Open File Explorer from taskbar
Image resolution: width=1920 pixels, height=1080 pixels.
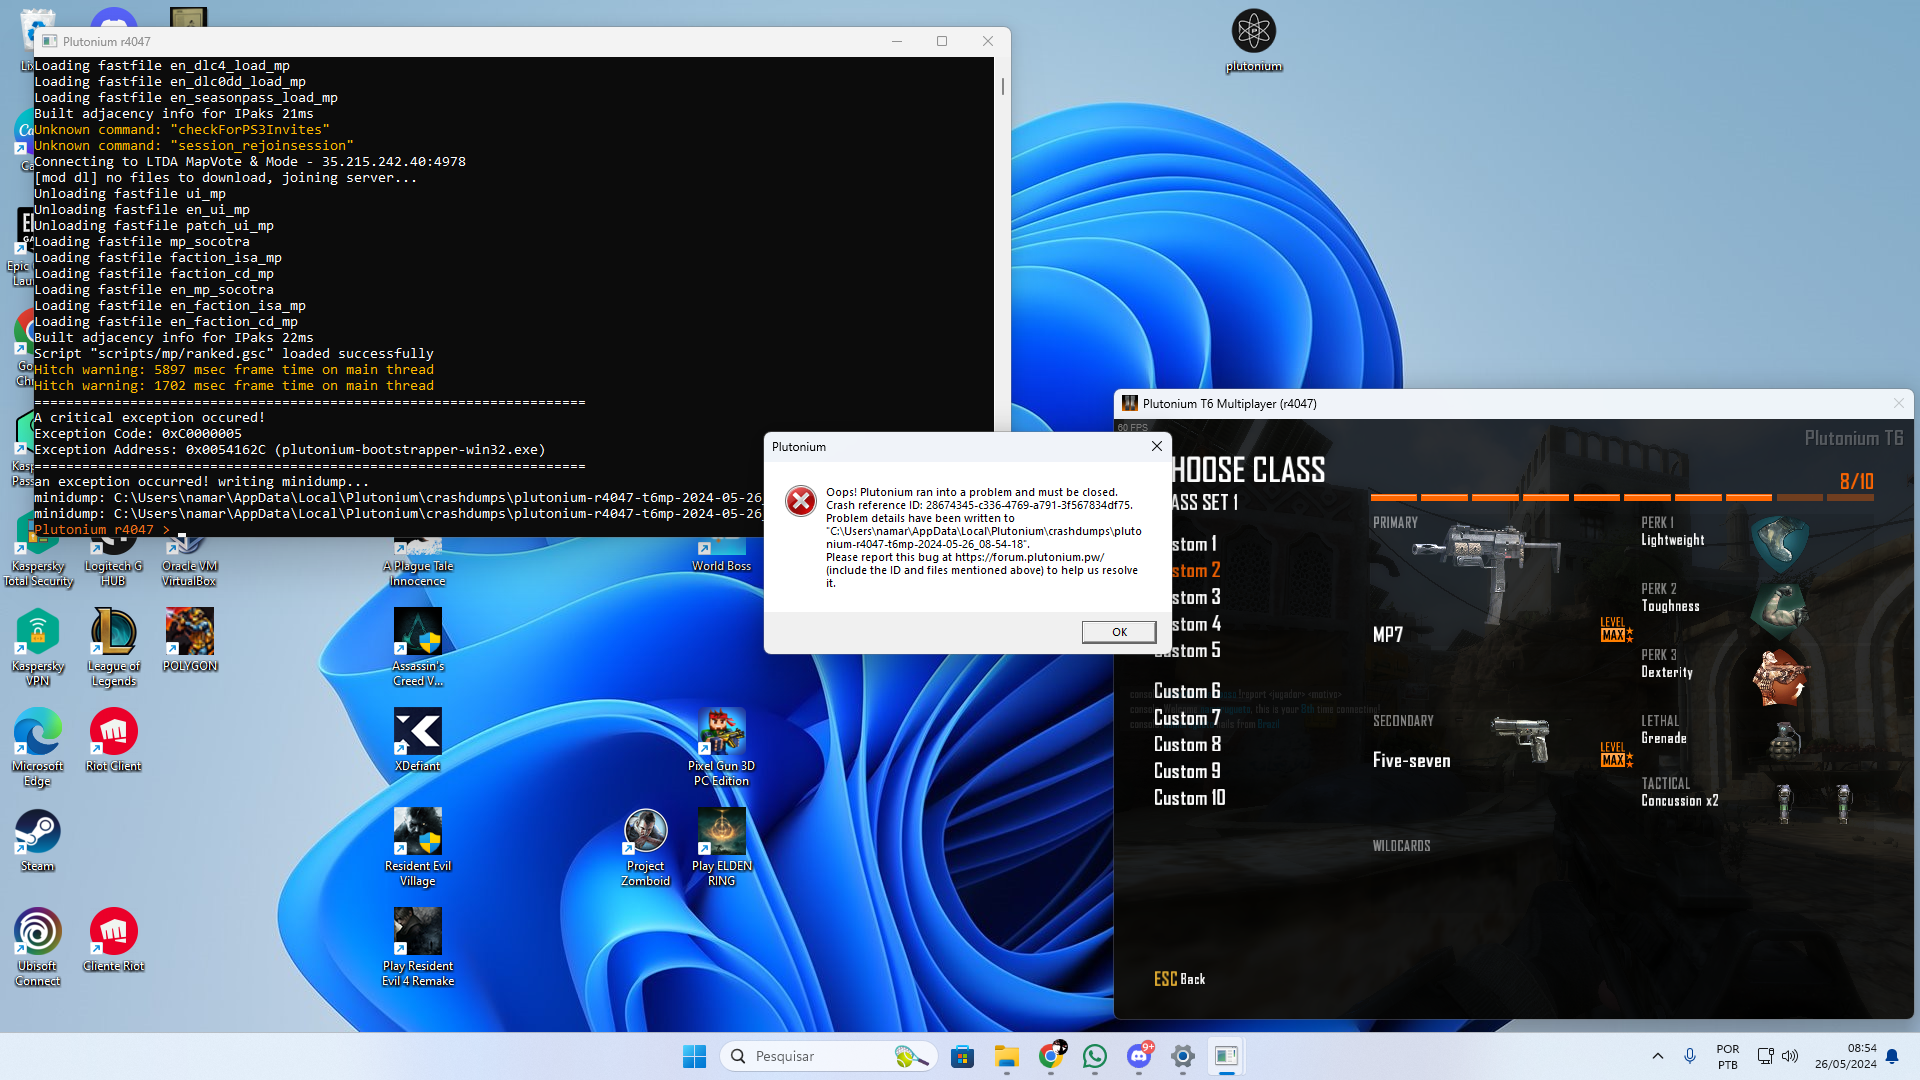[x=1006, y=1056]
